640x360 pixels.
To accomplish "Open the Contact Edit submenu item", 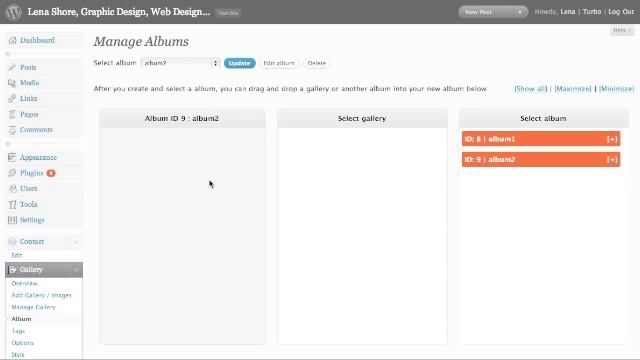I will point(17,255).
